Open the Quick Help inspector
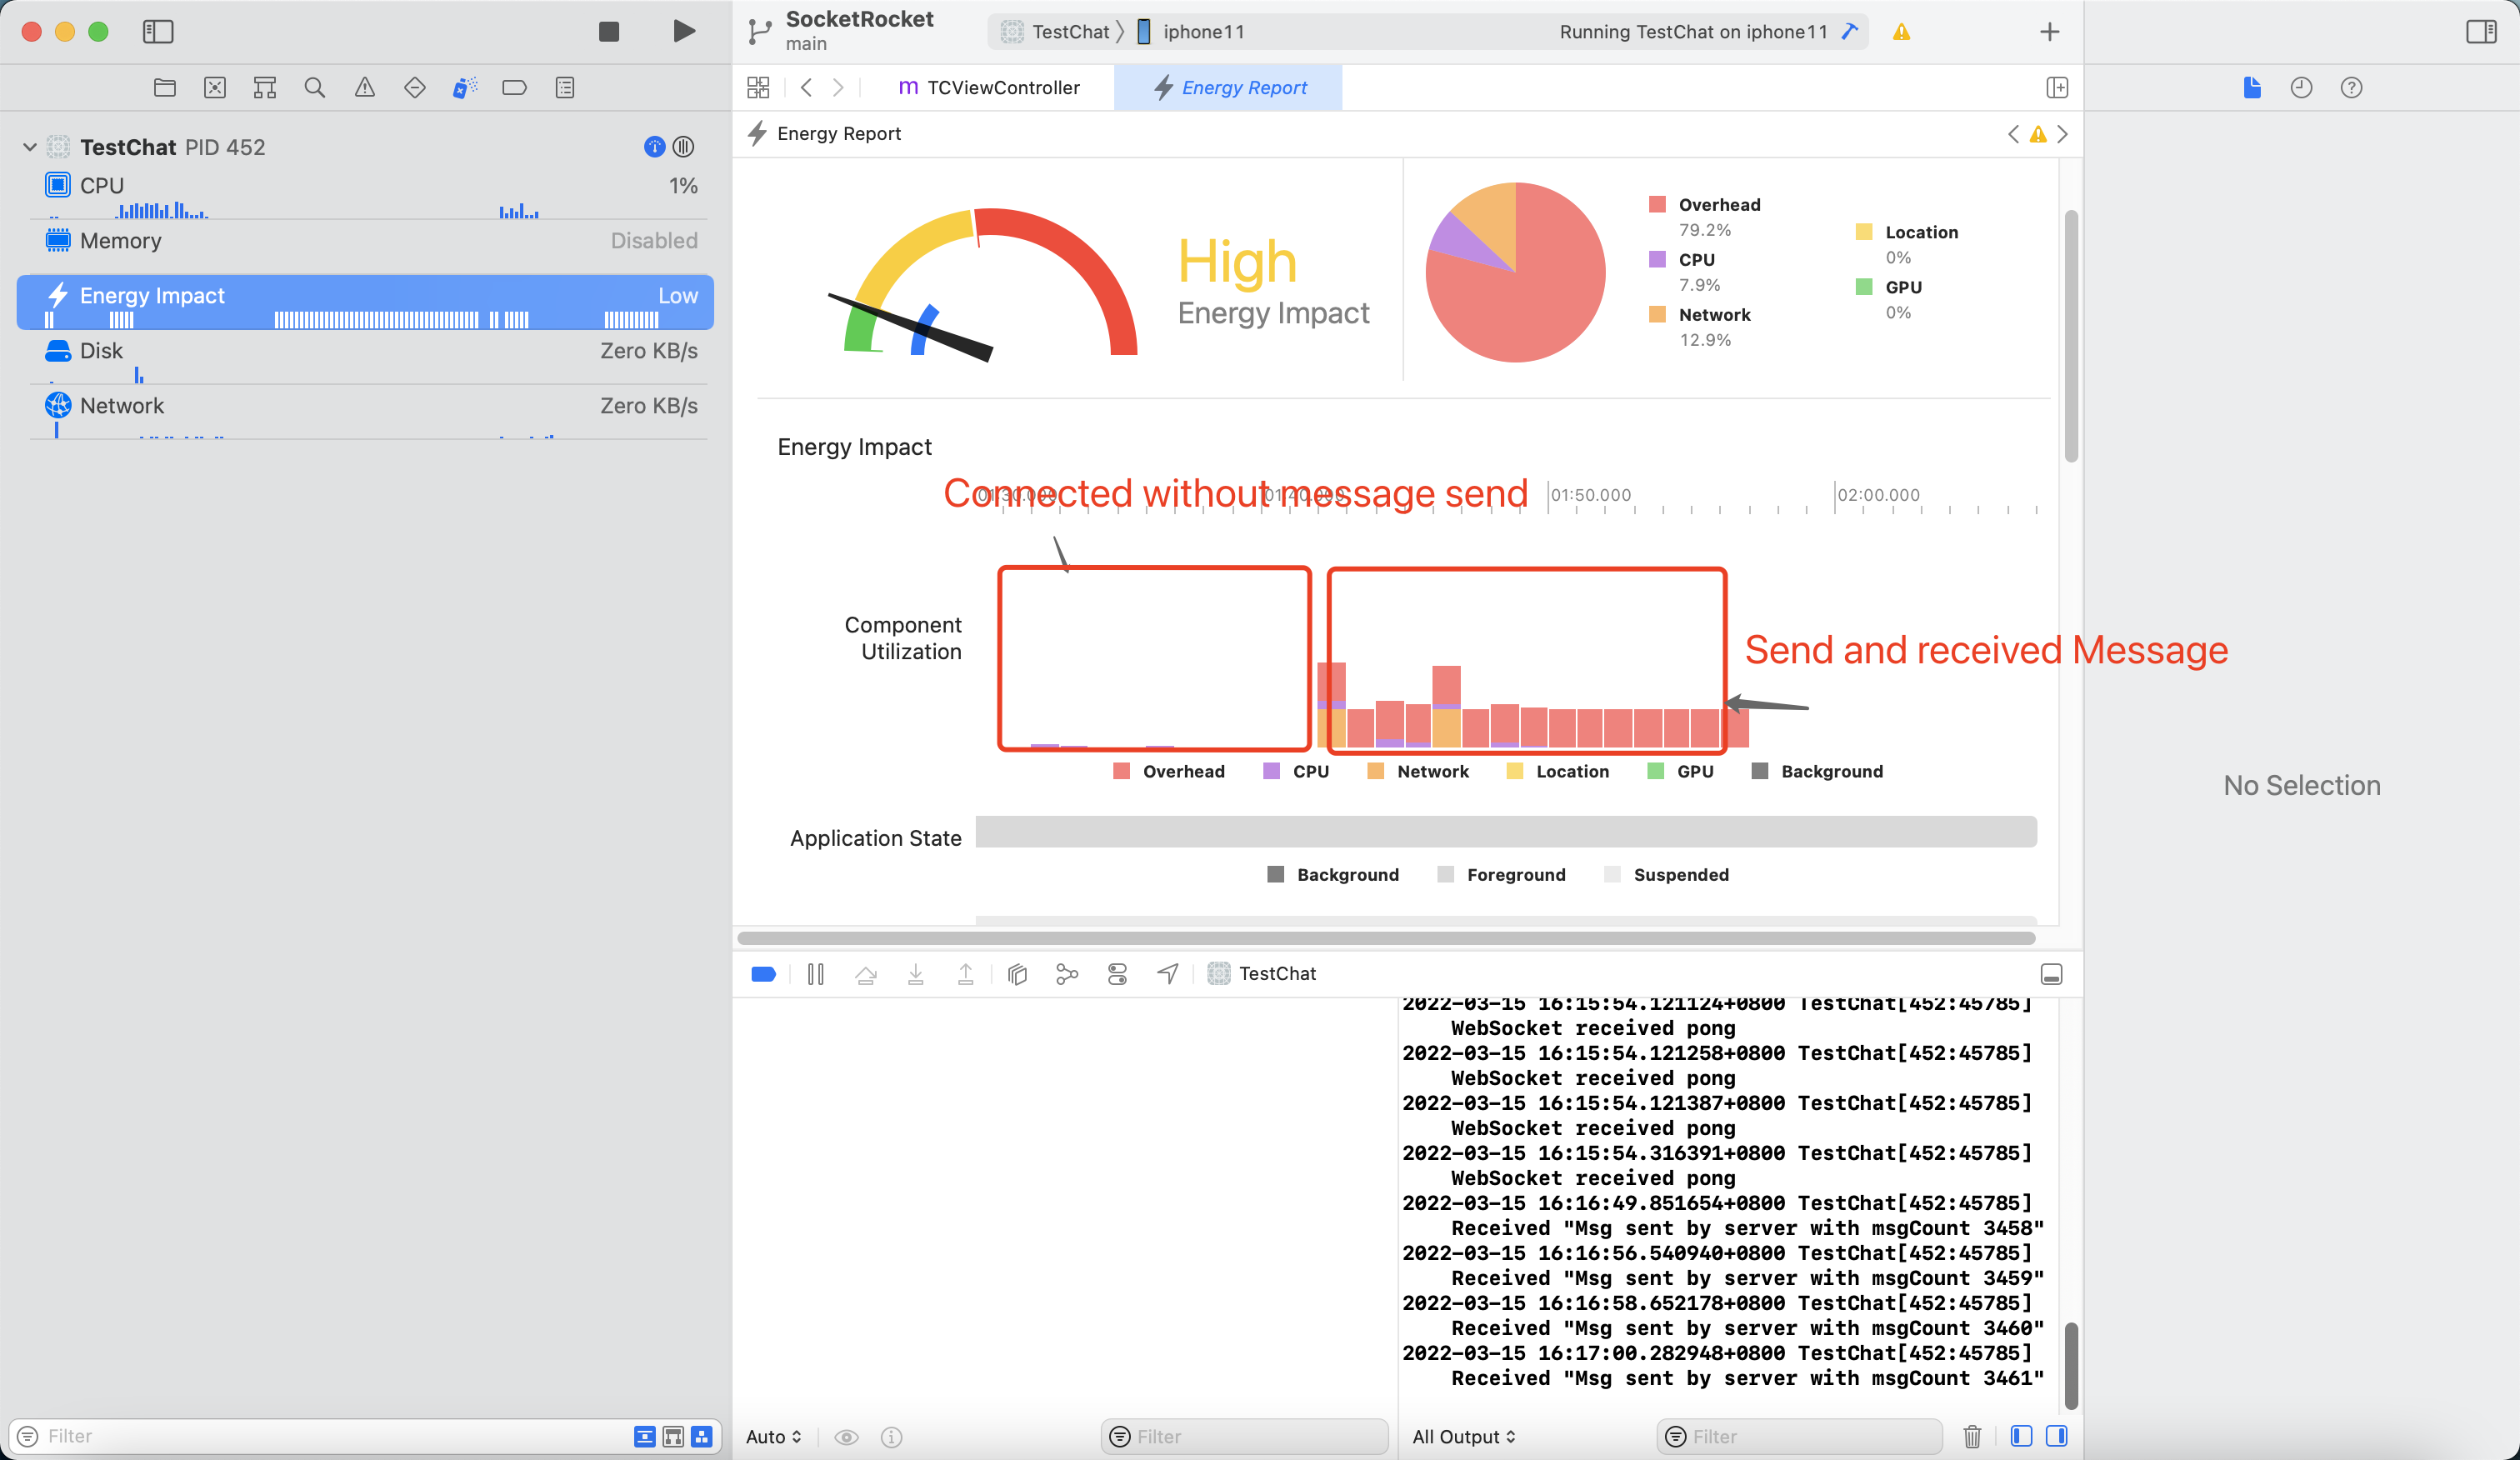2520x1460 pixels. tap(2351, 88)
